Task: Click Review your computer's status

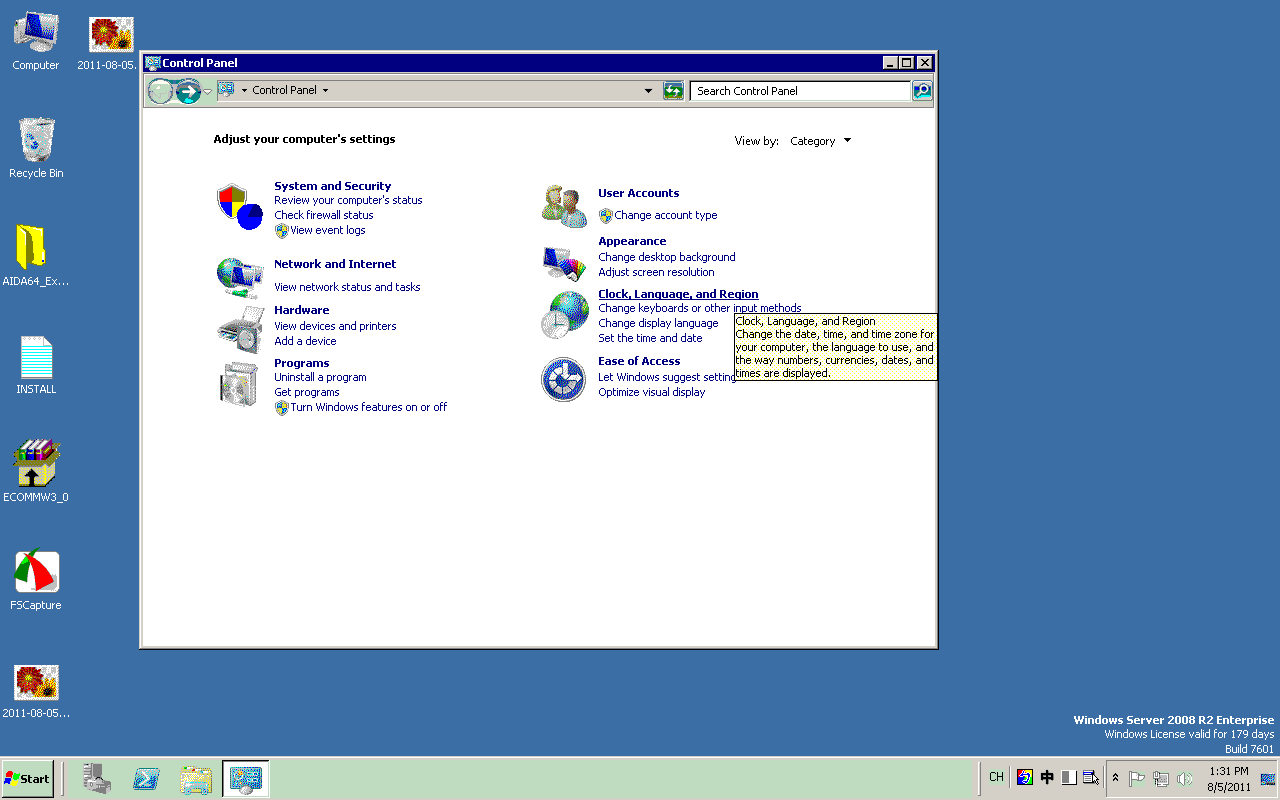Action: (x=348, y=200)
